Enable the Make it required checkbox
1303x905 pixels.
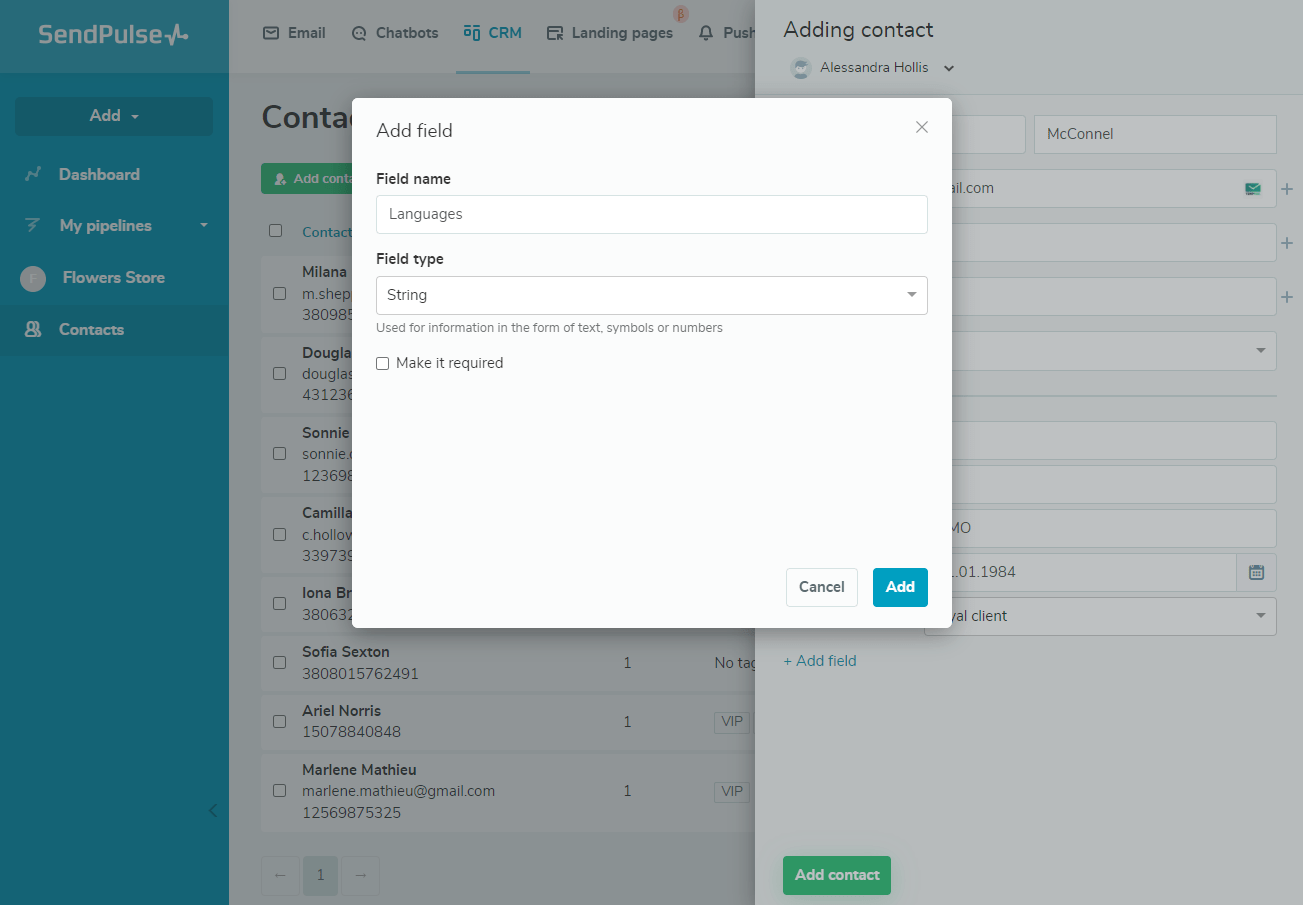[383, 364]
